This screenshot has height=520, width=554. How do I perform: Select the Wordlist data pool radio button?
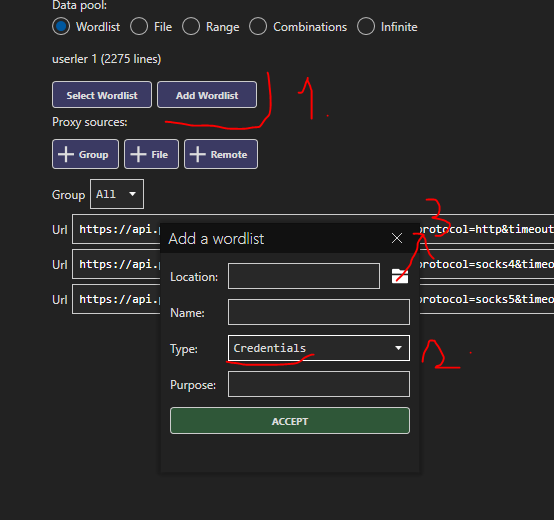point(61,26)
